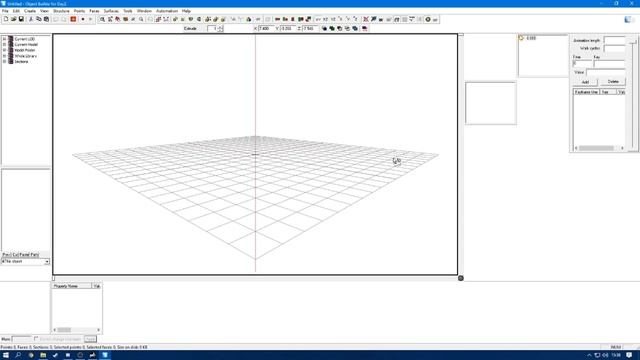640x360 pixels.
Task: Click the Value input in animation panel
Action: [606, 72]
